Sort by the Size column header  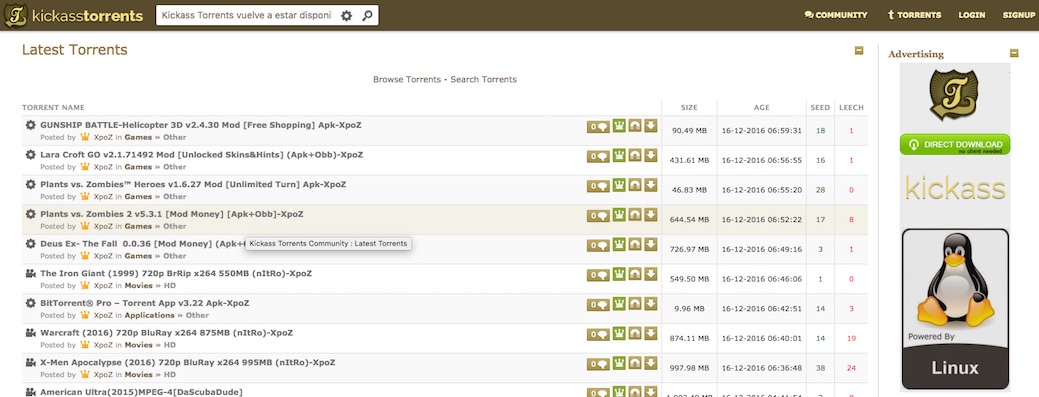[x=689, y=107]
